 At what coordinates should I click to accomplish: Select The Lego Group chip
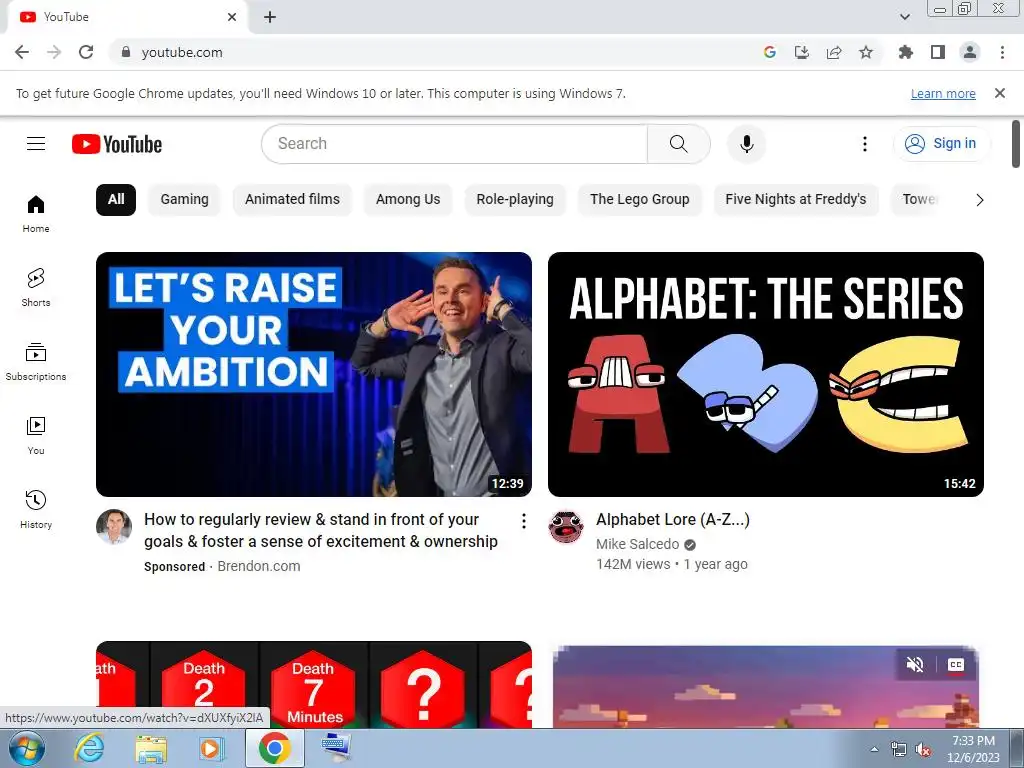(639, 199)
